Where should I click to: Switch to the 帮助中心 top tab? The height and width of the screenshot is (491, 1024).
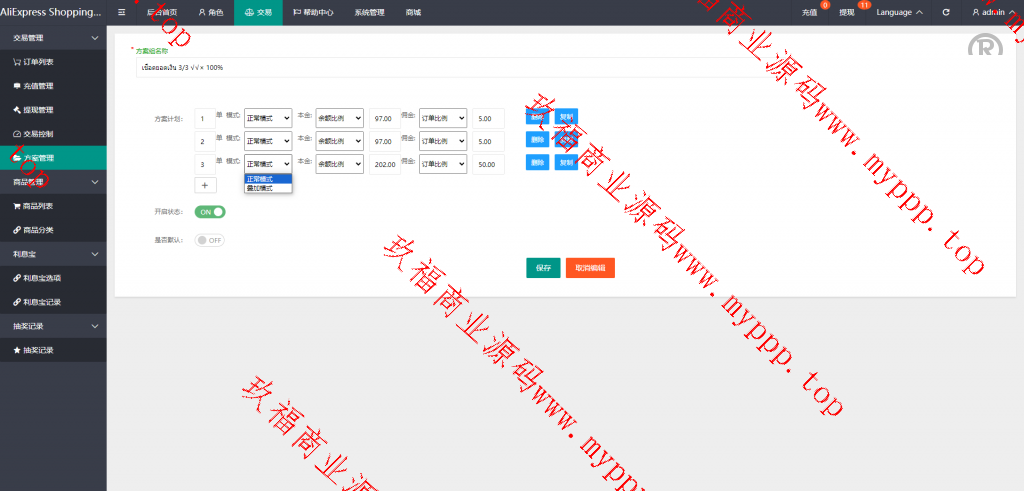(313, 12)
